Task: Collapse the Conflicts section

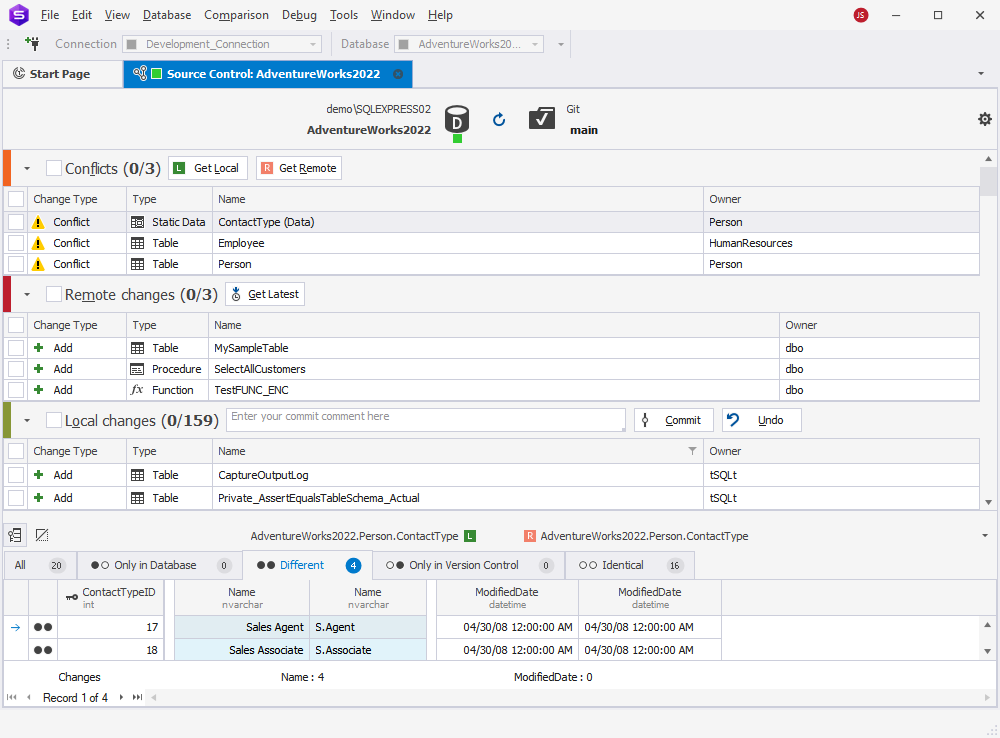Action: coord(27,168)
